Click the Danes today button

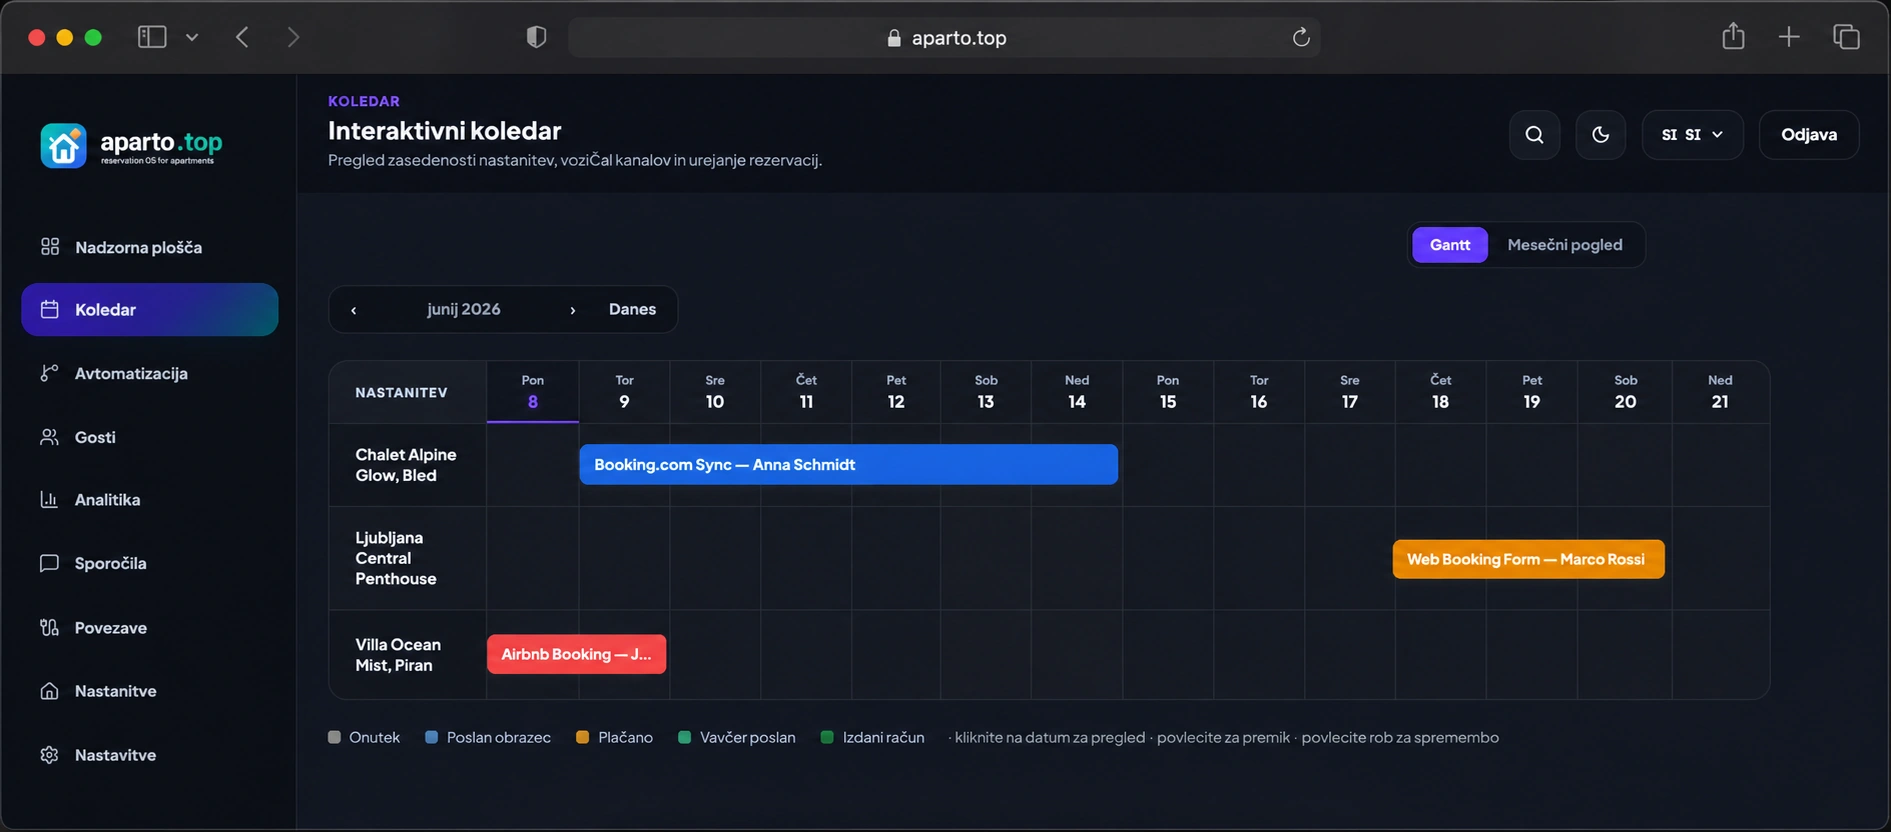pyautogui.click(x=633, y=309)
